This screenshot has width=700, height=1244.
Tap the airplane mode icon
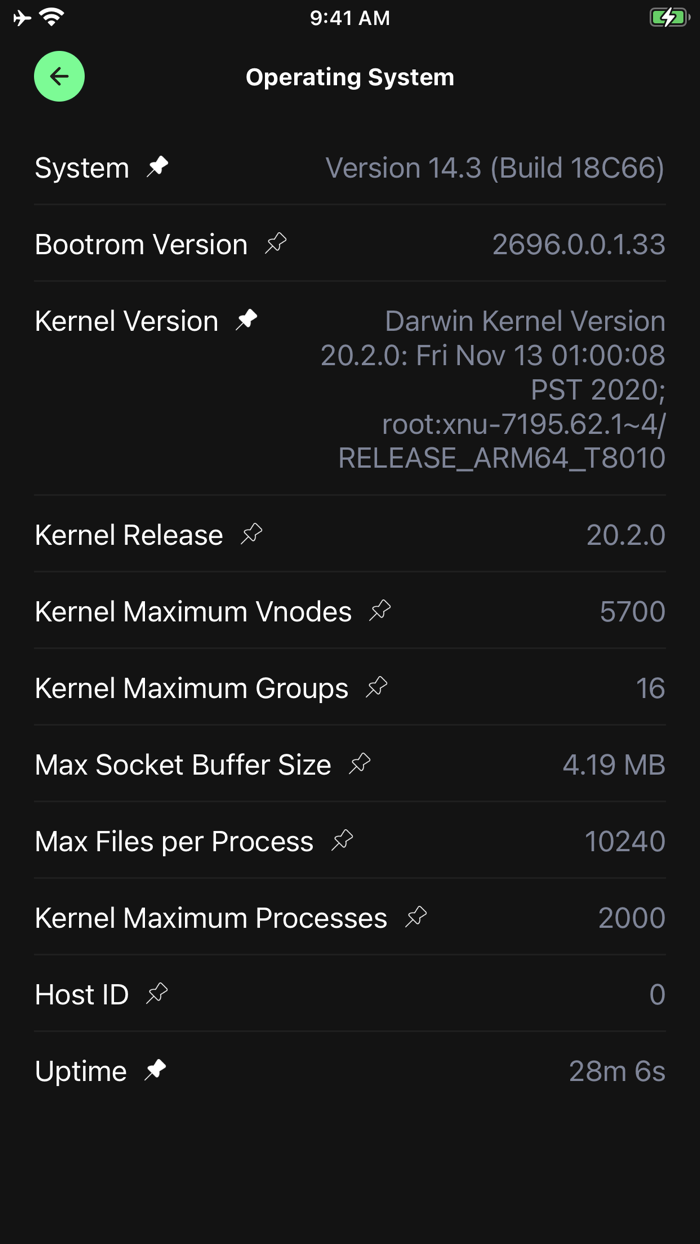pos(22,18)
